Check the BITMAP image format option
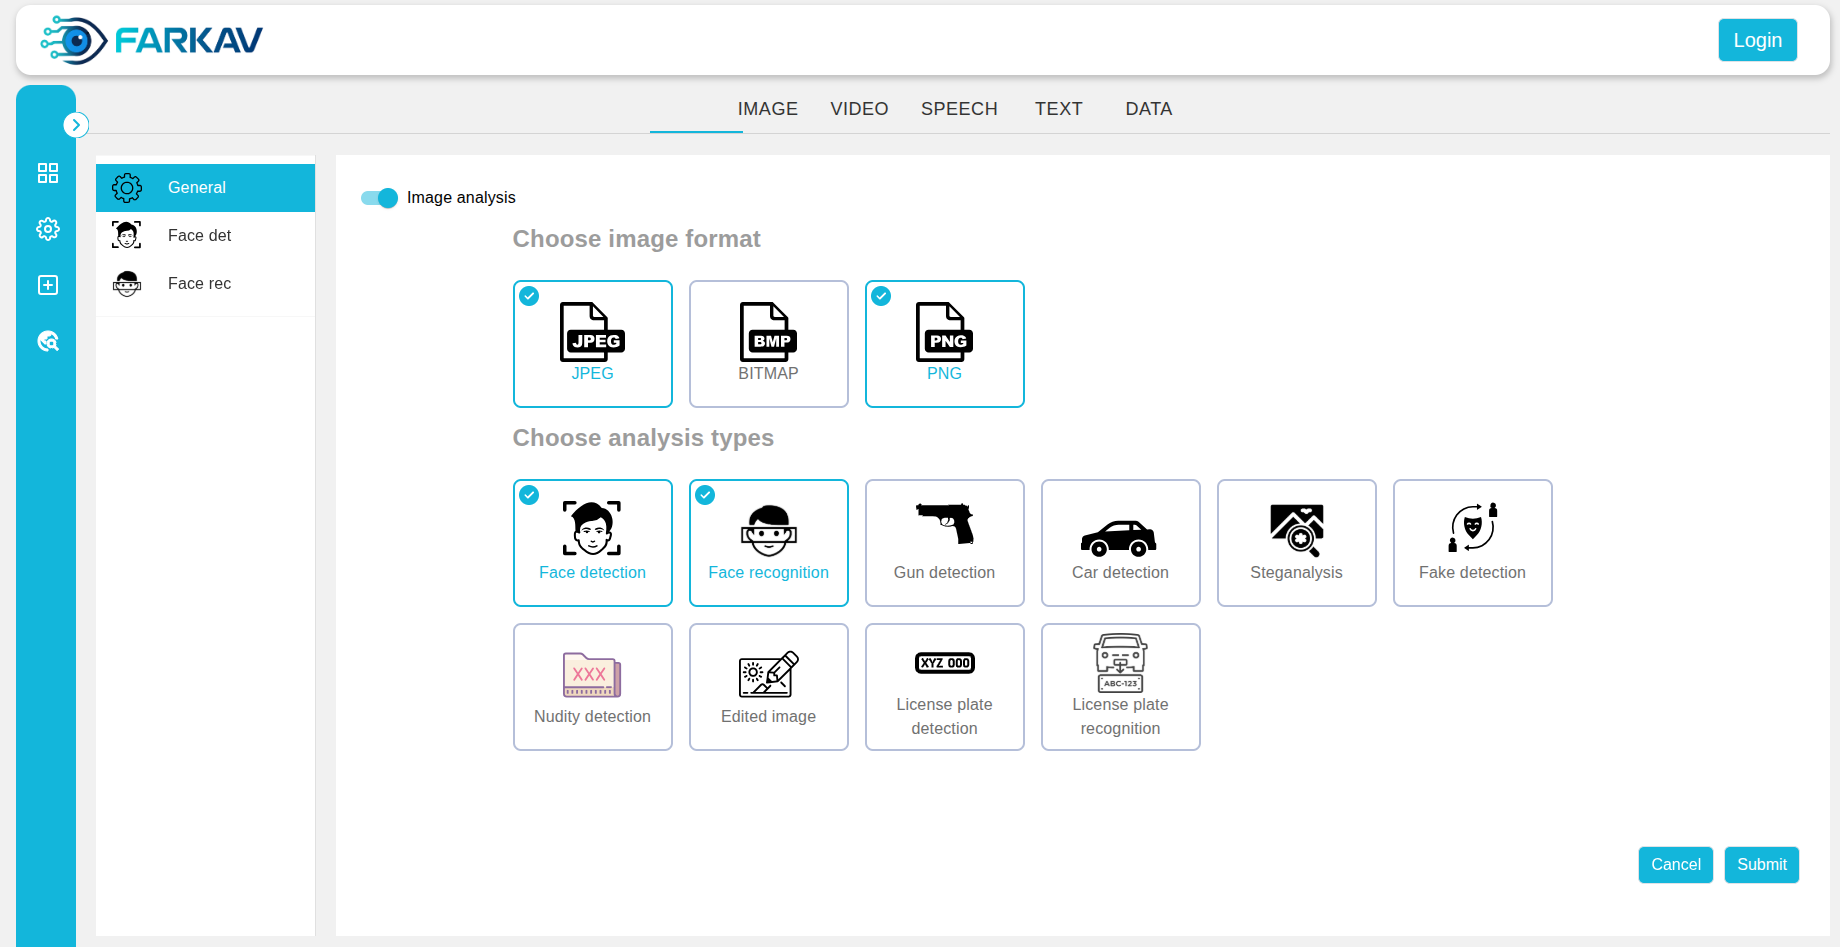 [x=768, y=344]
